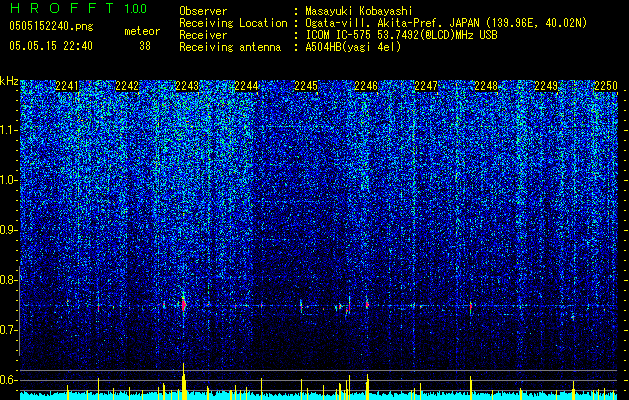Image resolution: width=629 pixels, height=400 pixels.
Task: Click the meteor count value 38
Action: 145,46
